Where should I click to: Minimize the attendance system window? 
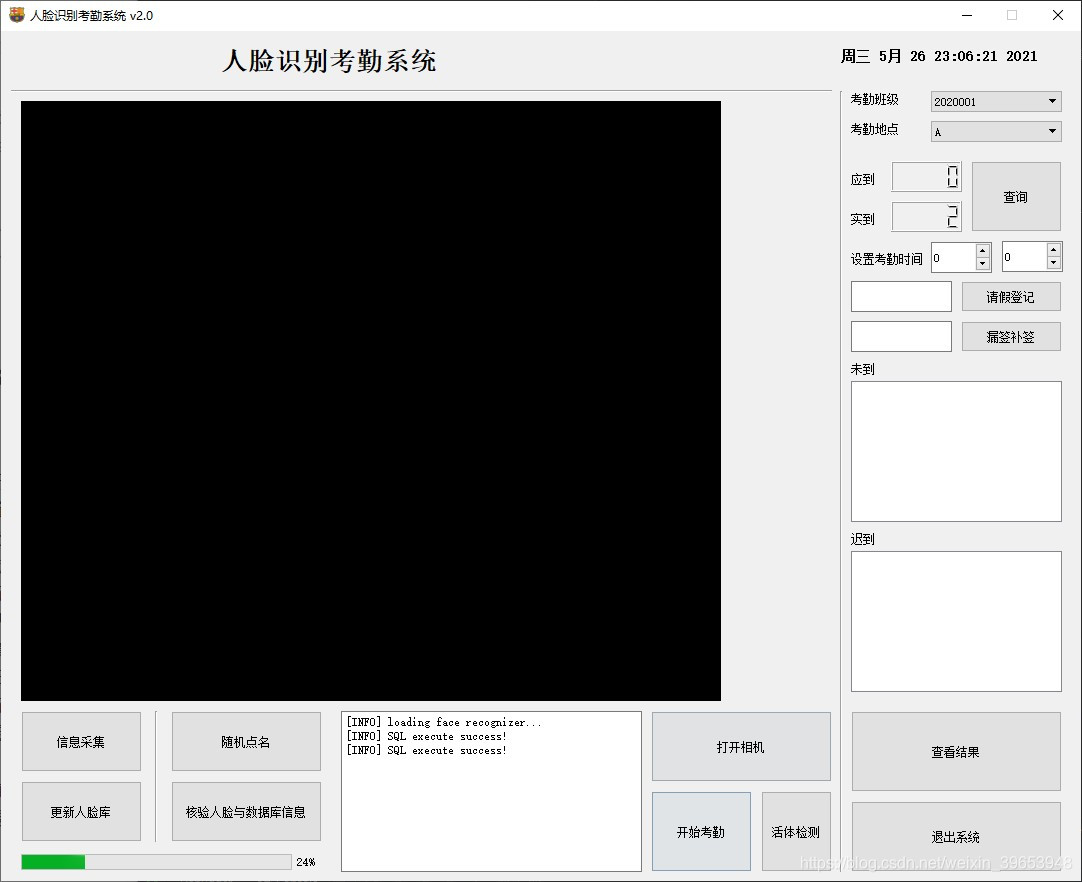coord(967,15)
